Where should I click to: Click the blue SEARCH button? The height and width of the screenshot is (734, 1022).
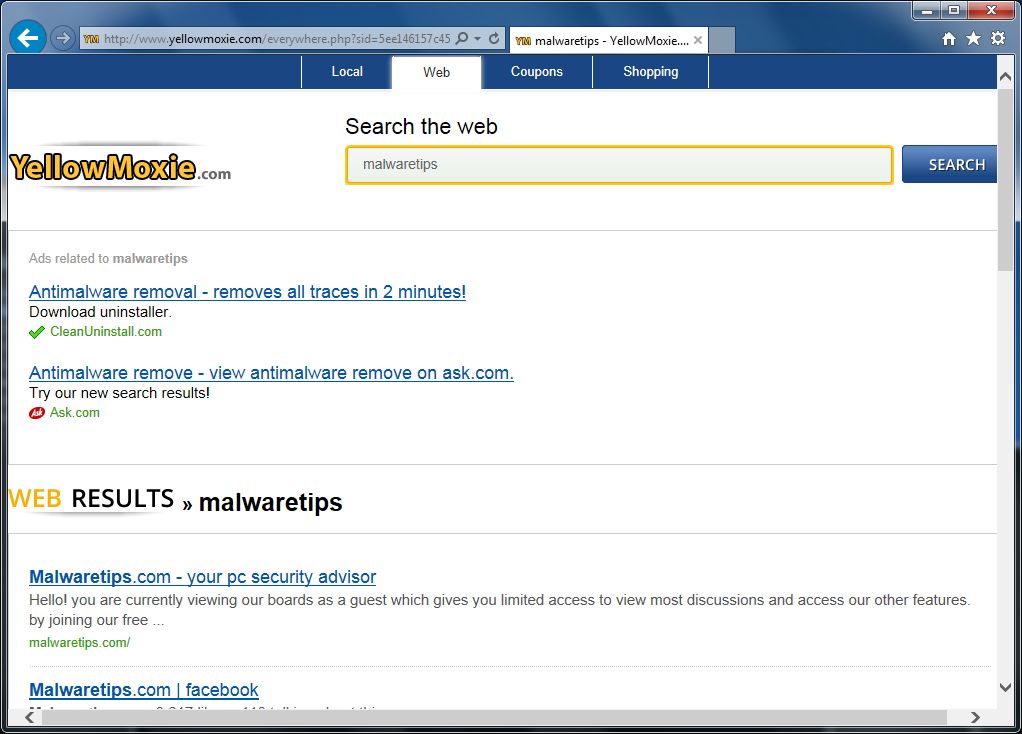point(950,164)
